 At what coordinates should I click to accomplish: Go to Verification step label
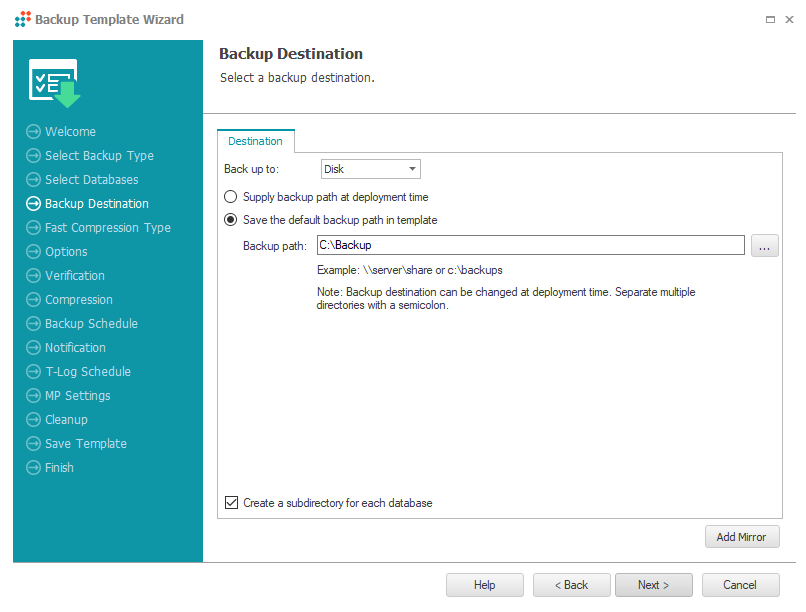pos(75,275)
